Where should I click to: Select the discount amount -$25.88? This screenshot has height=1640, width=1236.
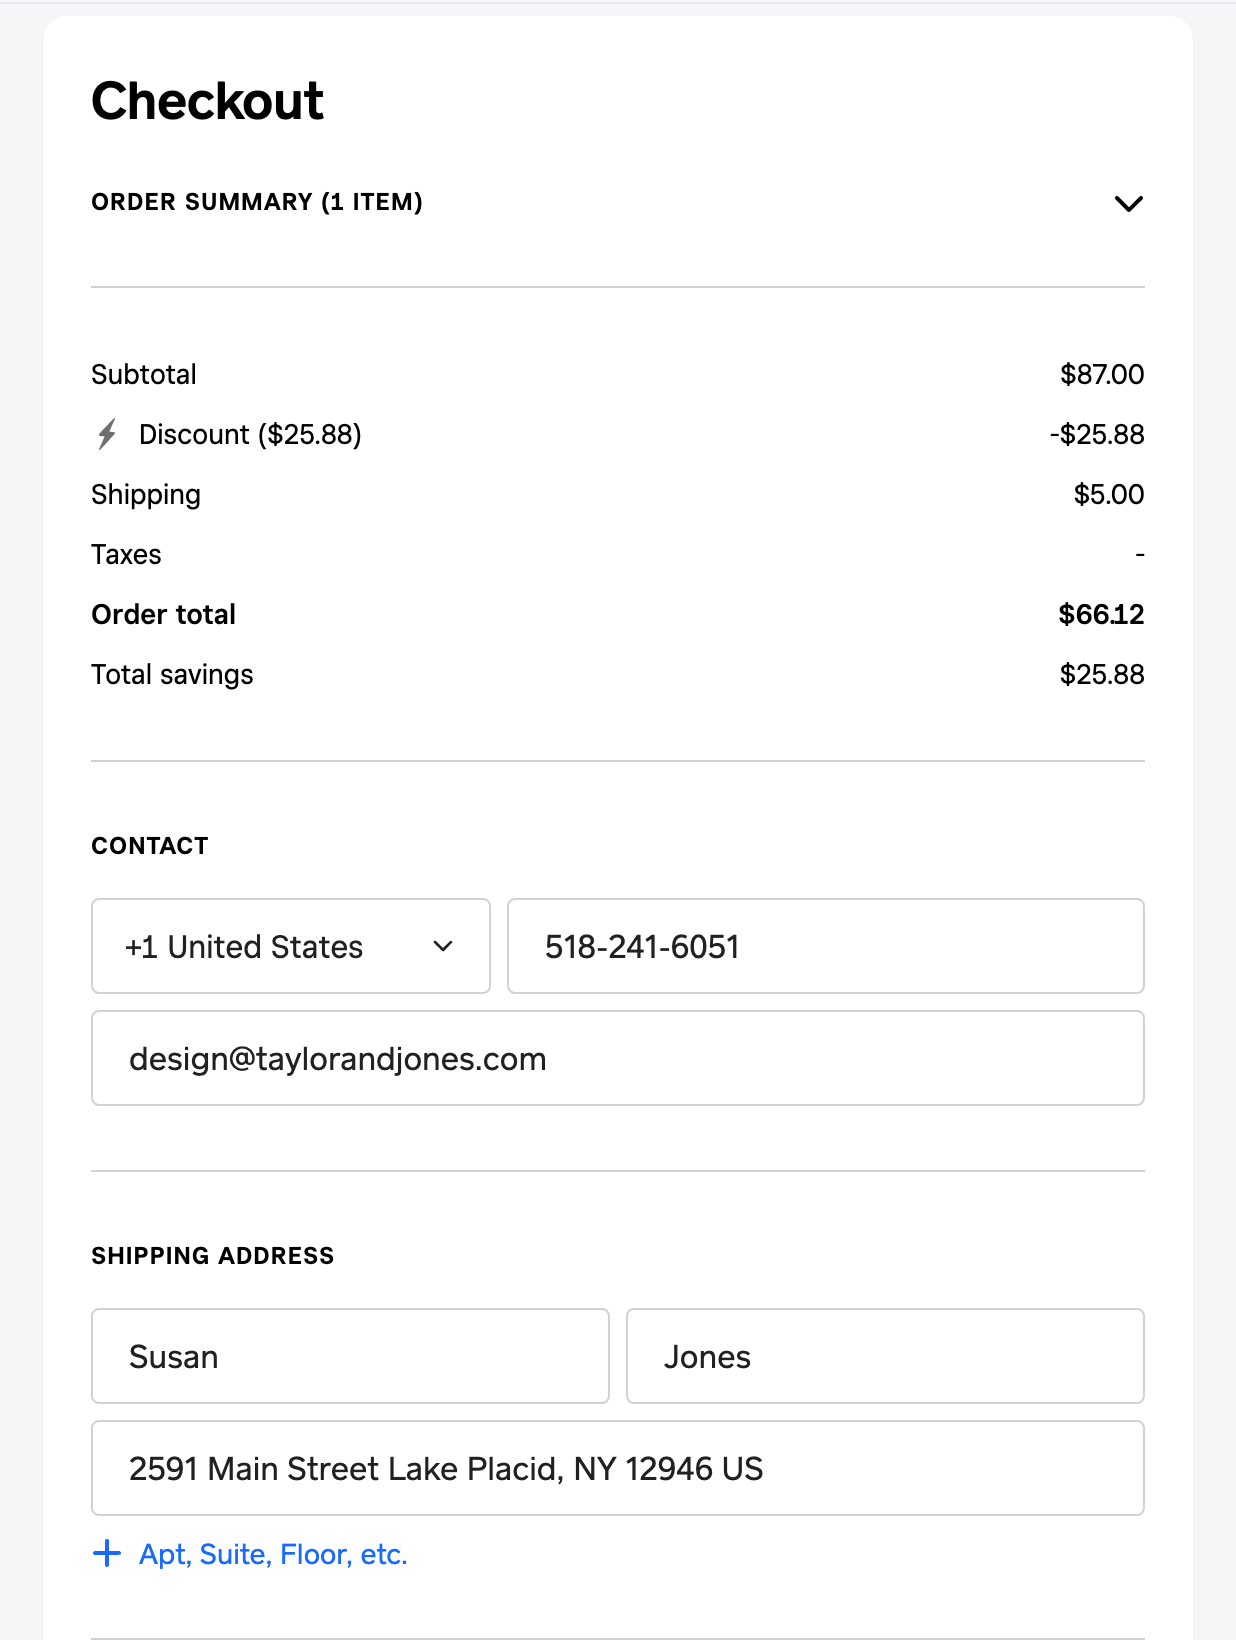coord(1097,434)
